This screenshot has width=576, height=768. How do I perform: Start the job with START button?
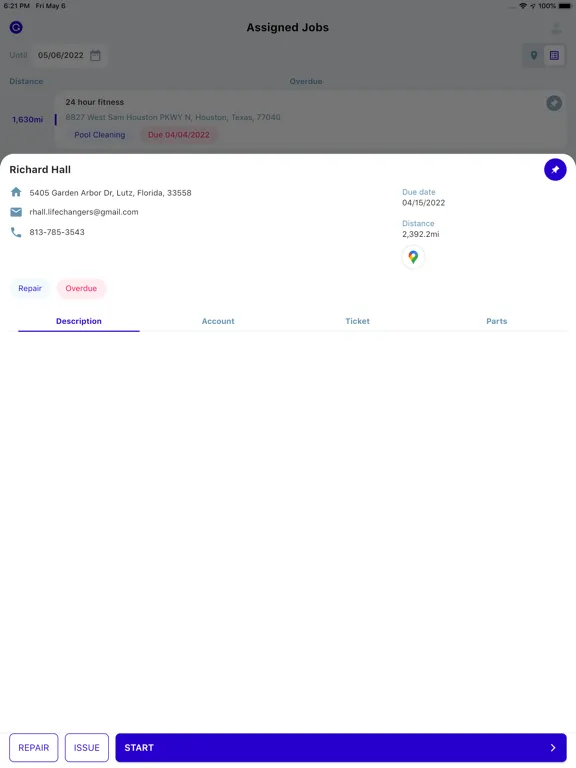click(341, 747)
